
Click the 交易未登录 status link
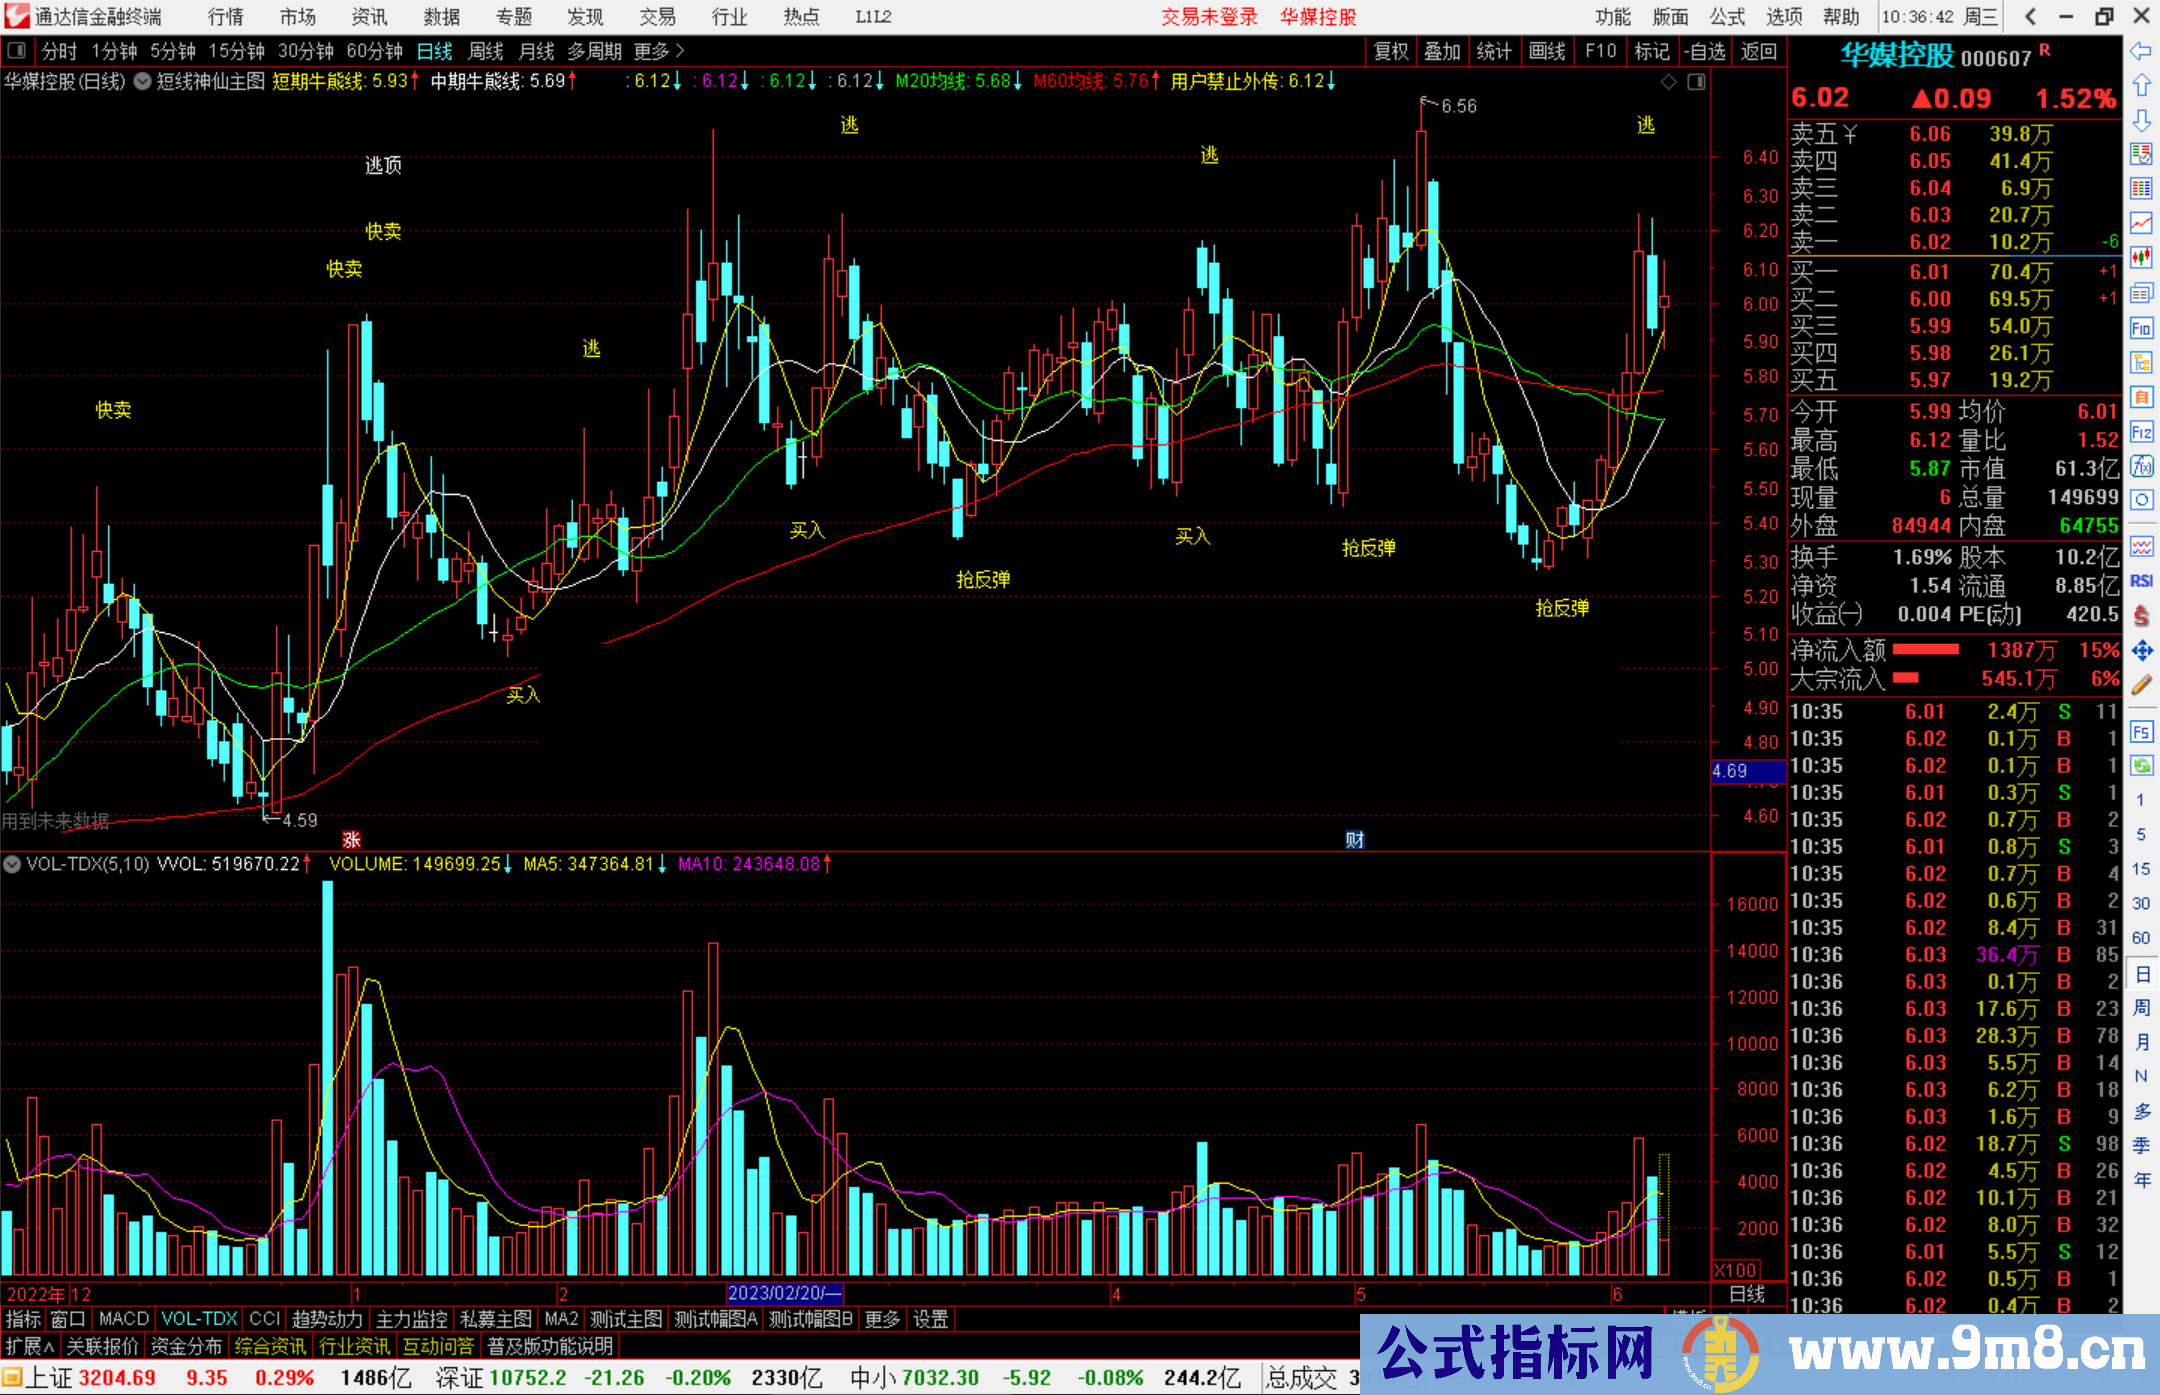click(1209, 16)
